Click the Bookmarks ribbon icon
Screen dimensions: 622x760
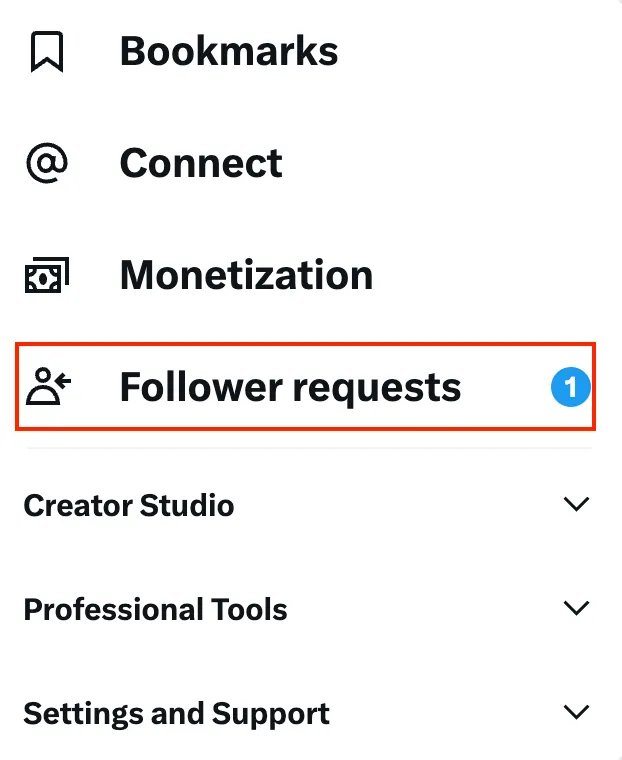47,52
